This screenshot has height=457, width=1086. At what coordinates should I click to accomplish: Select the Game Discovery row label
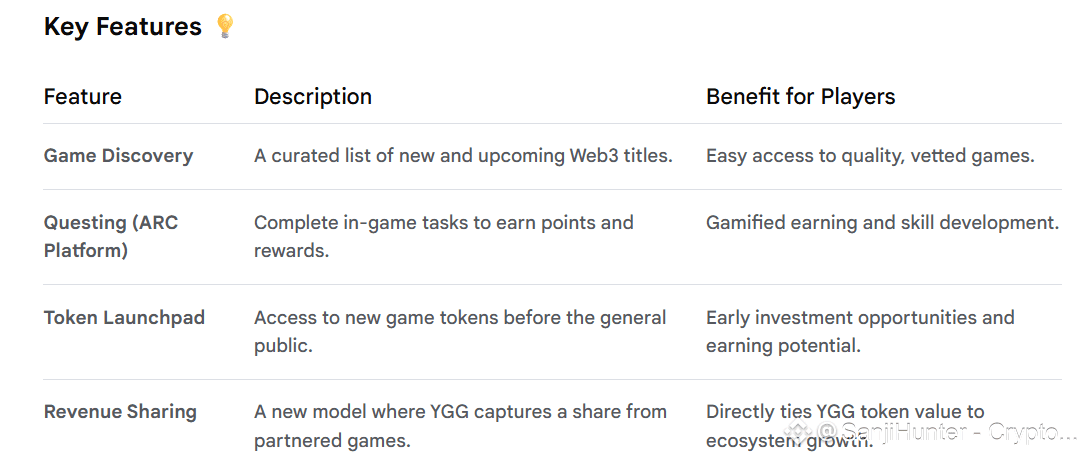point(118,156)
